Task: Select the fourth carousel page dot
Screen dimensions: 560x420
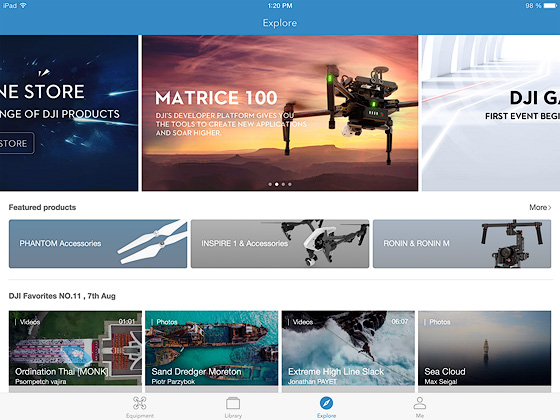Action: click(x=290, y=184)
